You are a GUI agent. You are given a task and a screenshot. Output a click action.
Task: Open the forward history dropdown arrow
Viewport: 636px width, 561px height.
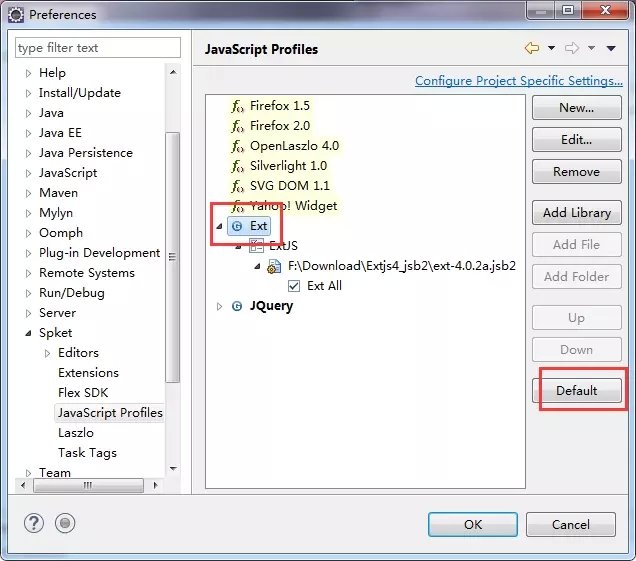591,48
